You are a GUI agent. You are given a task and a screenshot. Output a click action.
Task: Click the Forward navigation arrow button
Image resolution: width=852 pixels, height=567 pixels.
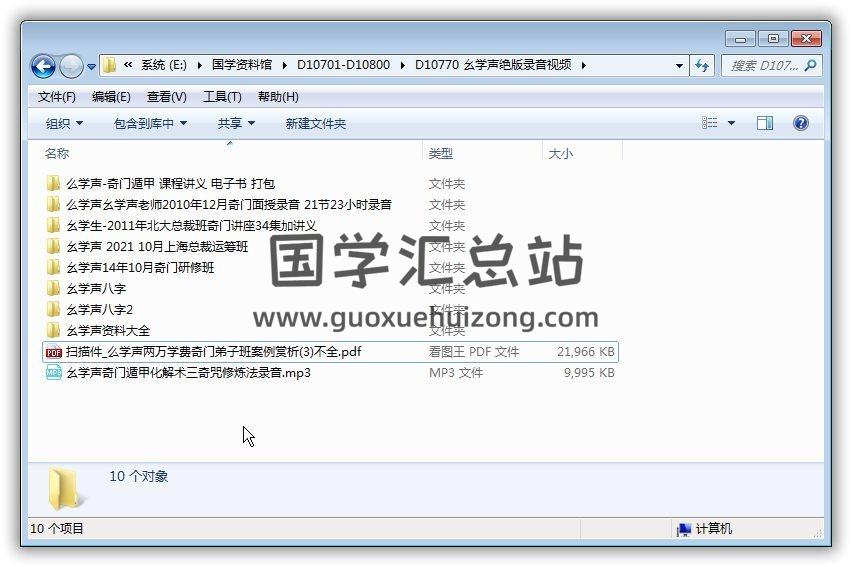pyautogui.click(x=71, y=66)
